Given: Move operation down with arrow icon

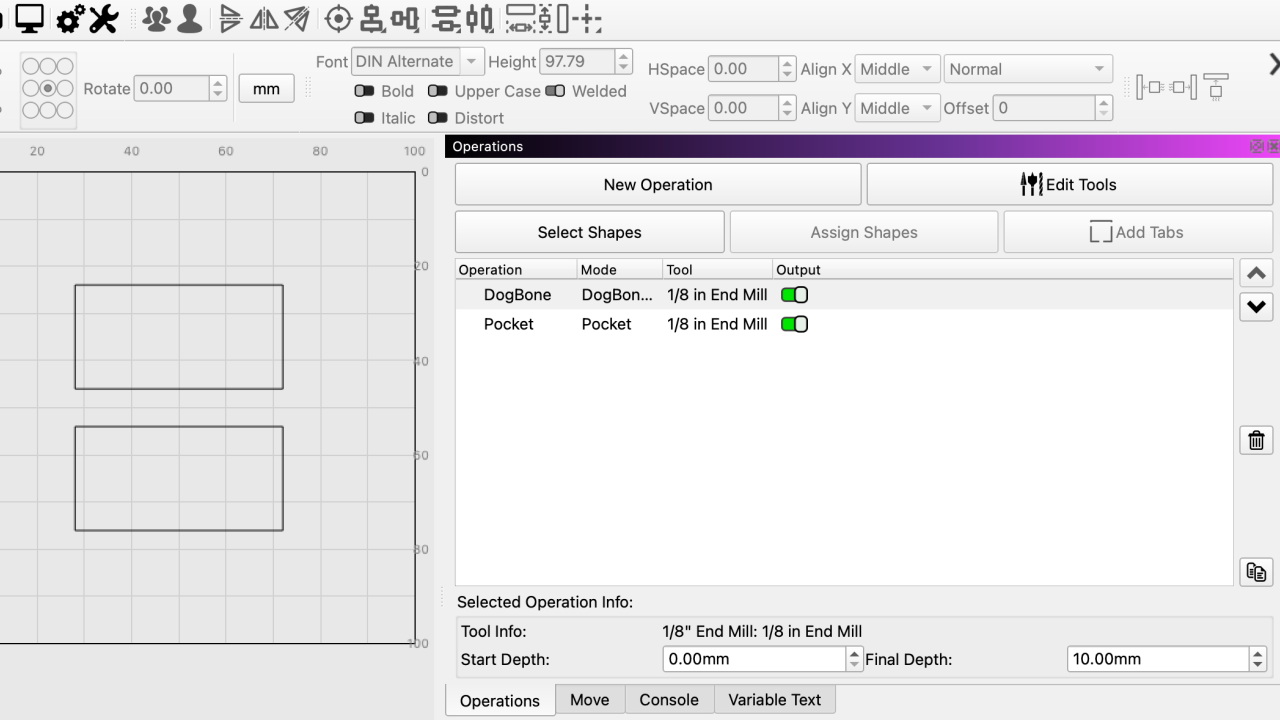Looking at the screenshot, I should [1256, 307].
